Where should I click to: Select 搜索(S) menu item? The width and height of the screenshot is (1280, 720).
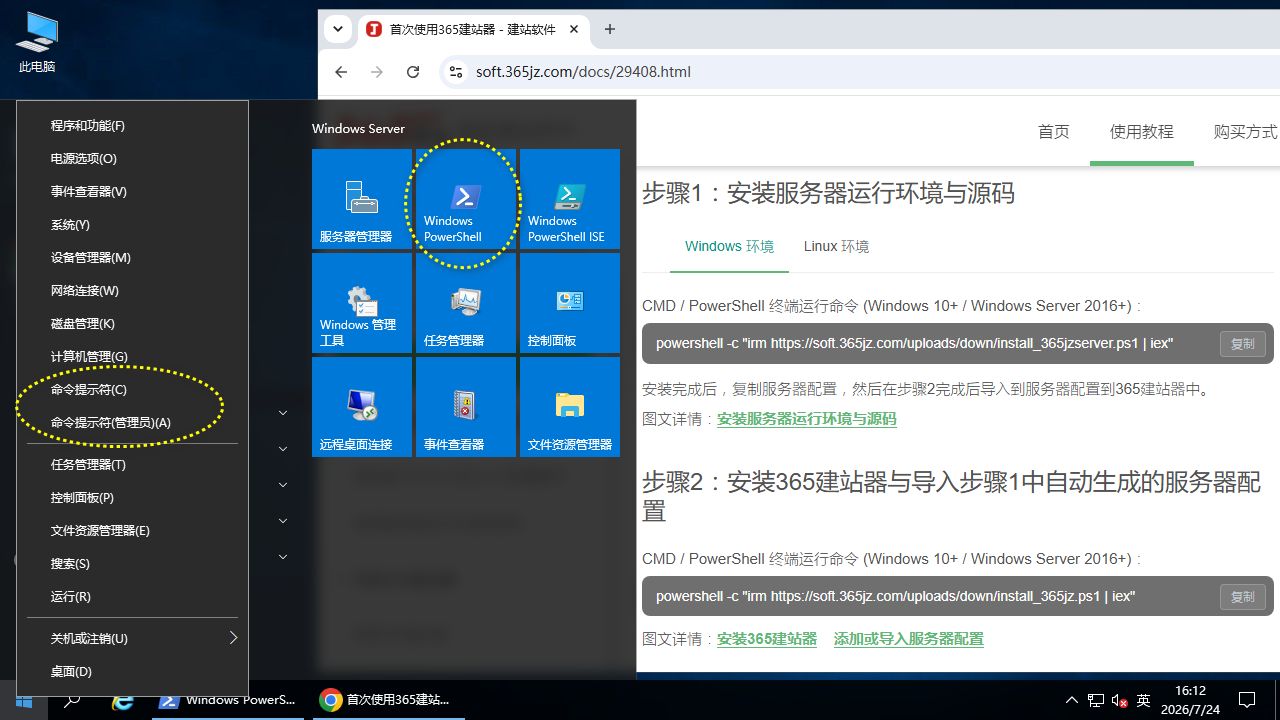pyautogui.click(x=132, y=563)
